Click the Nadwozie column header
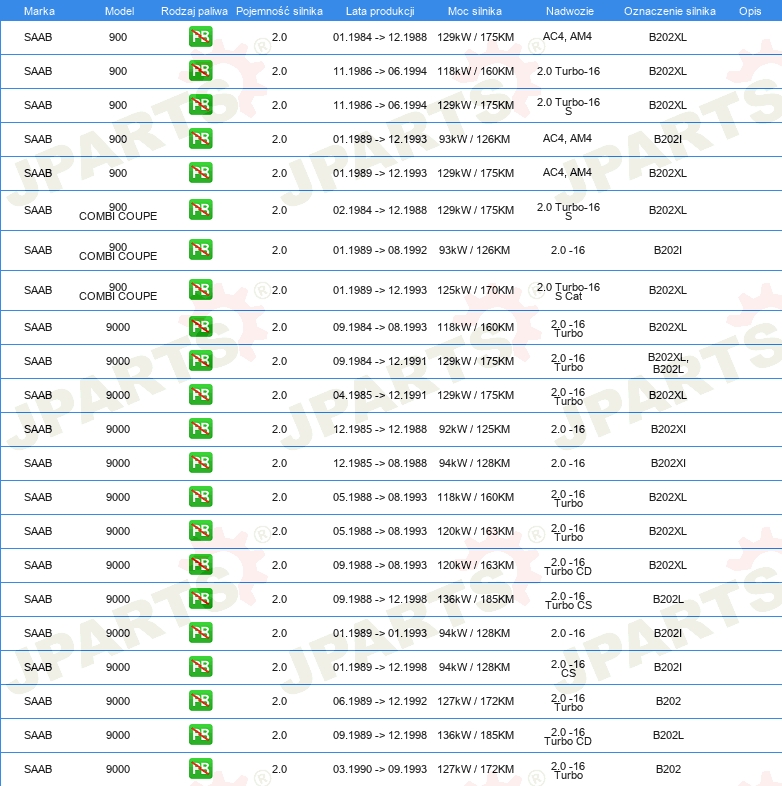The width and height of the screenshot is (782, 786). (569, 11)
